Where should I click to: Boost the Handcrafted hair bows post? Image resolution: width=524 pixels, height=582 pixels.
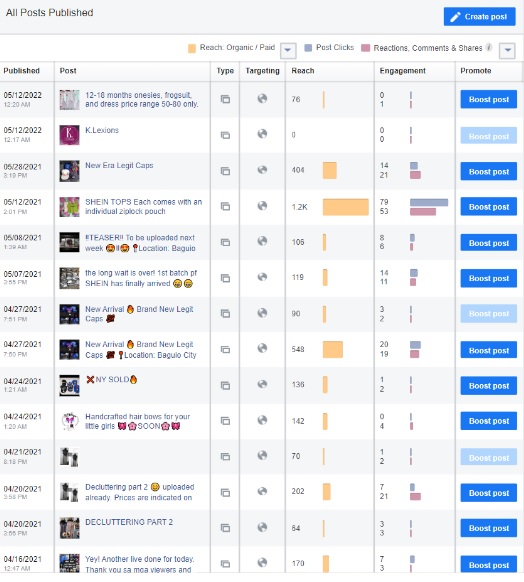click(489, 421)
